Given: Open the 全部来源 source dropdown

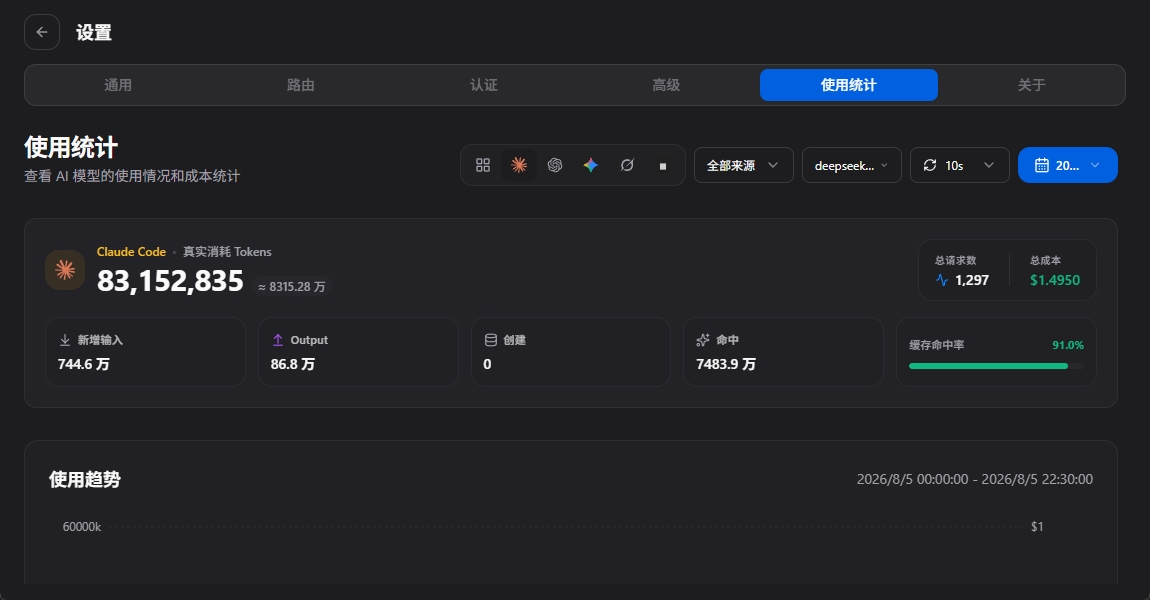Looking at the screenshot, I should [744, 165].
